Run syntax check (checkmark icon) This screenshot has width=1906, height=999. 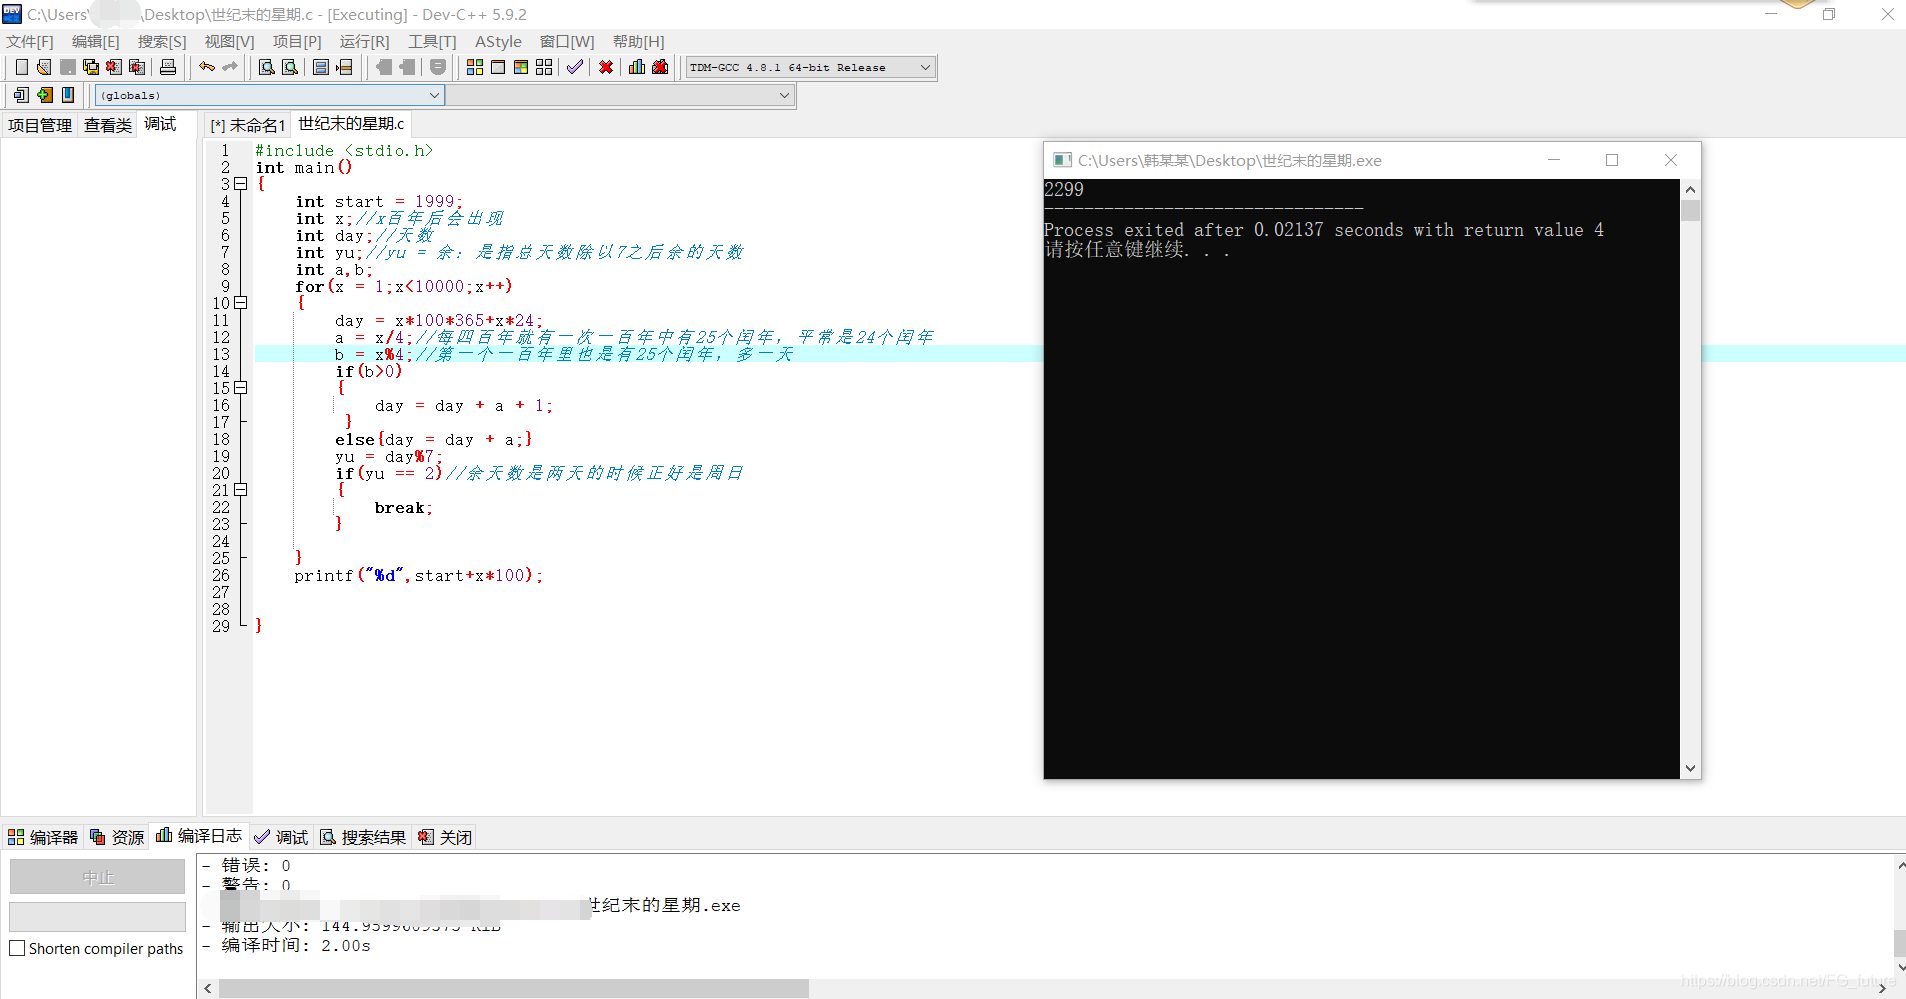(x=575, y=67)
